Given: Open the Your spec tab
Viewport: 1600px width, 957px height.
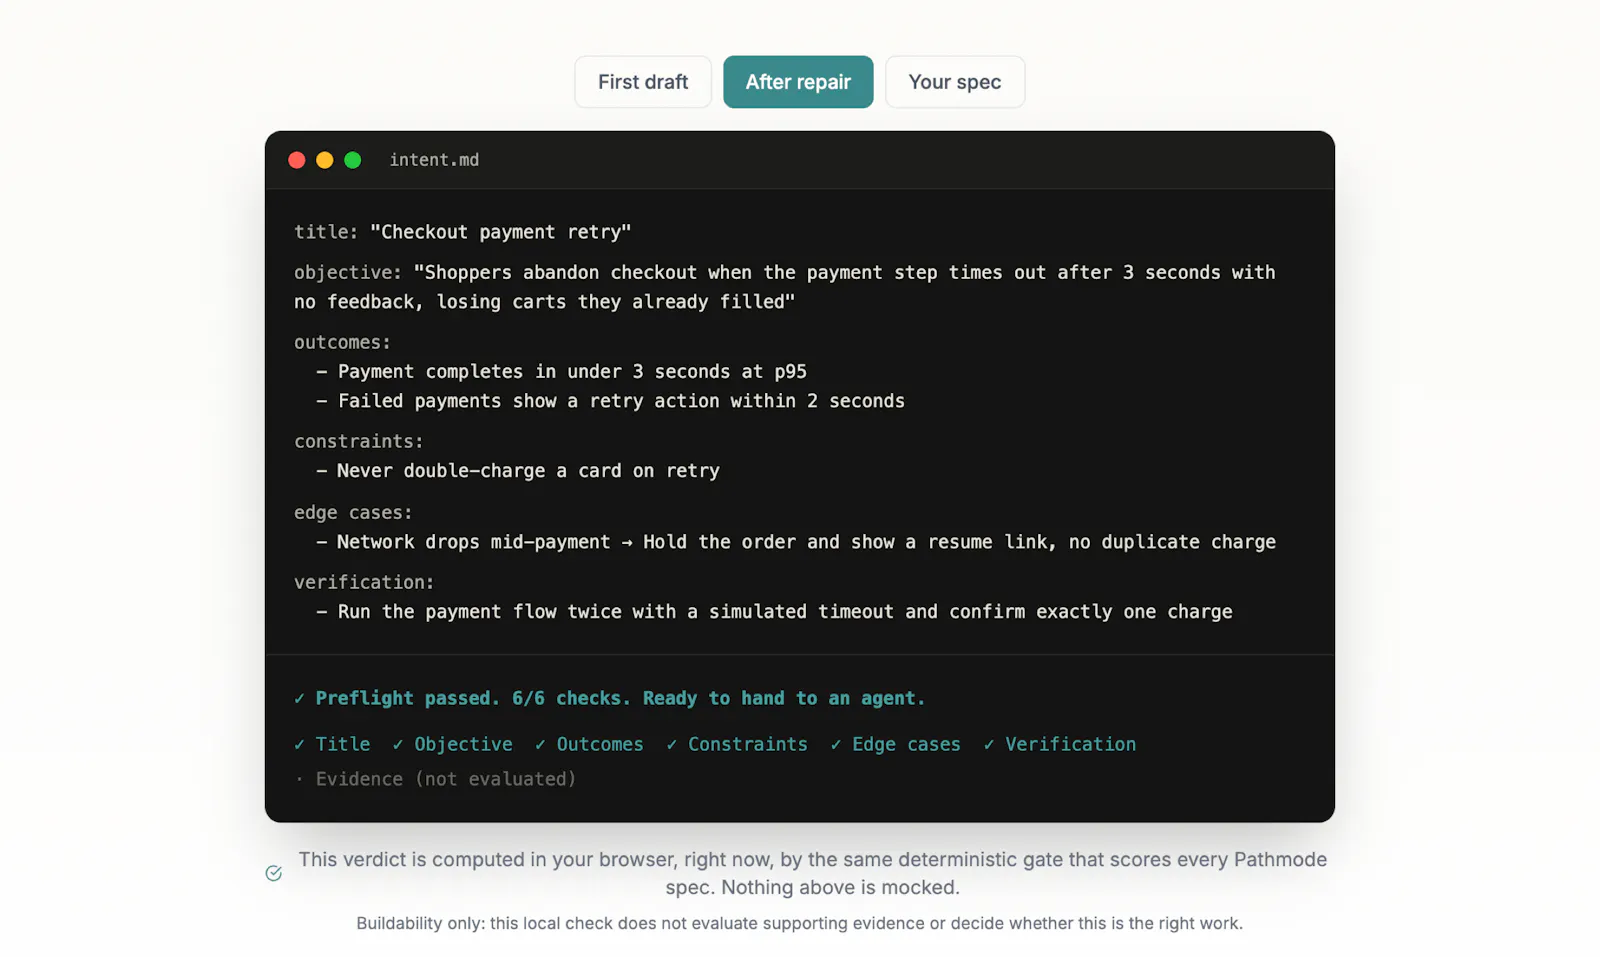Looking at the screenshot, I should click(x=955, y=82).
